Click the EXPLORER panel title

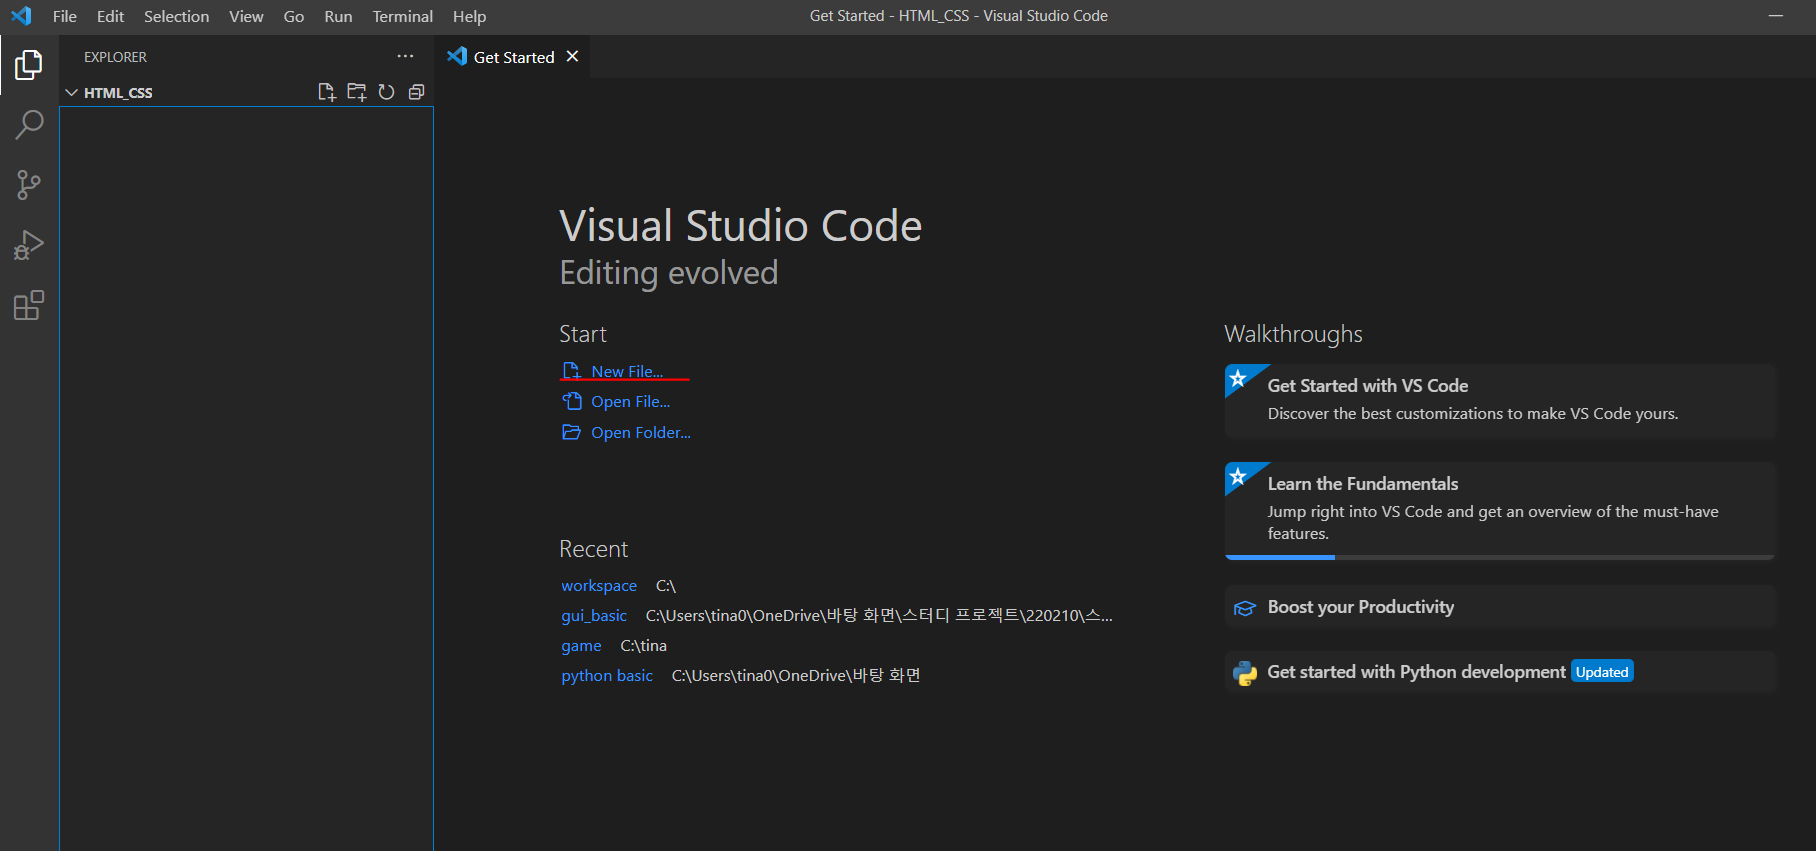pyautogui.click(x=115, y=57)
